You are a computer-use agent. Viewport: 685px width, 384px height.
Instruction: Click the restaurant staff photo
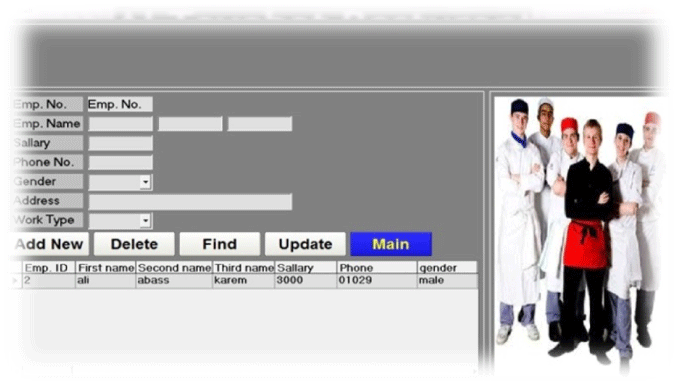tap(582, 232)
